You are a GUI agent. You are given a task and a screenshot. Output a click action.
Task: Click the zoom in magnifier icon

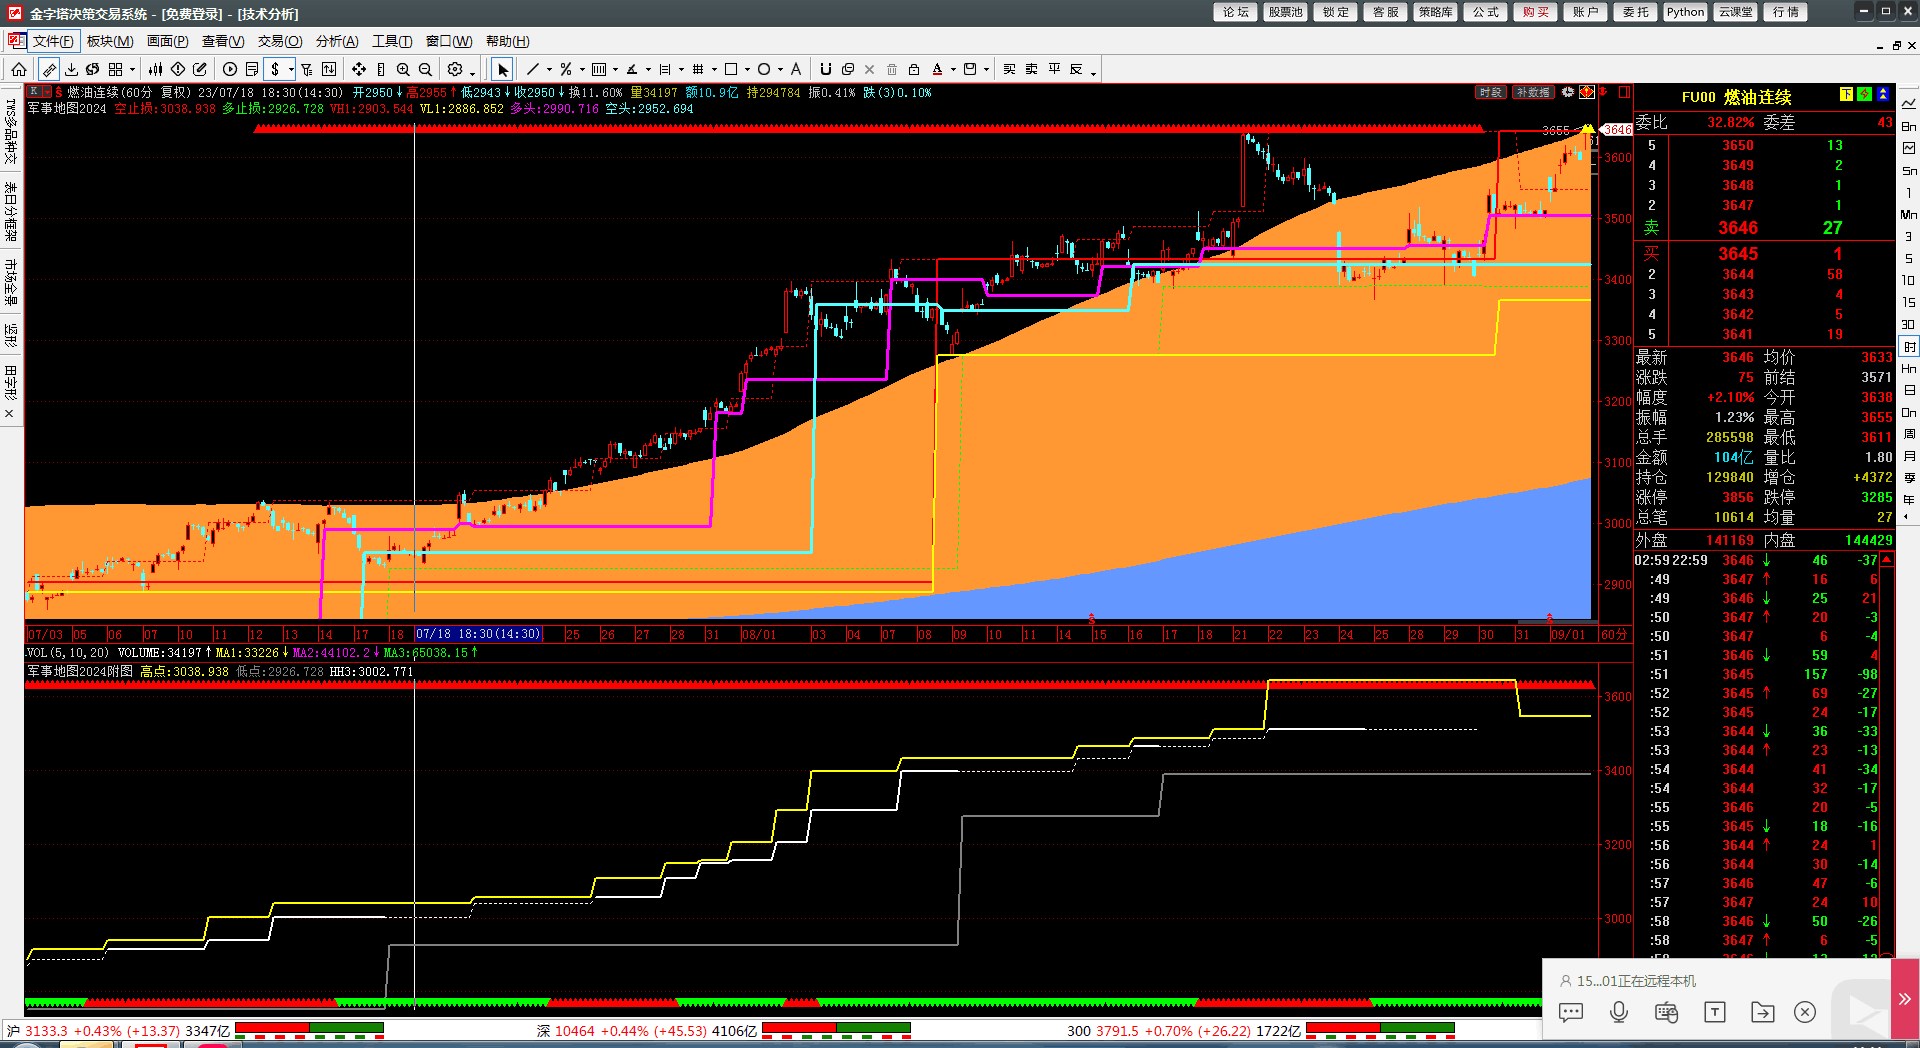[403, 69]
